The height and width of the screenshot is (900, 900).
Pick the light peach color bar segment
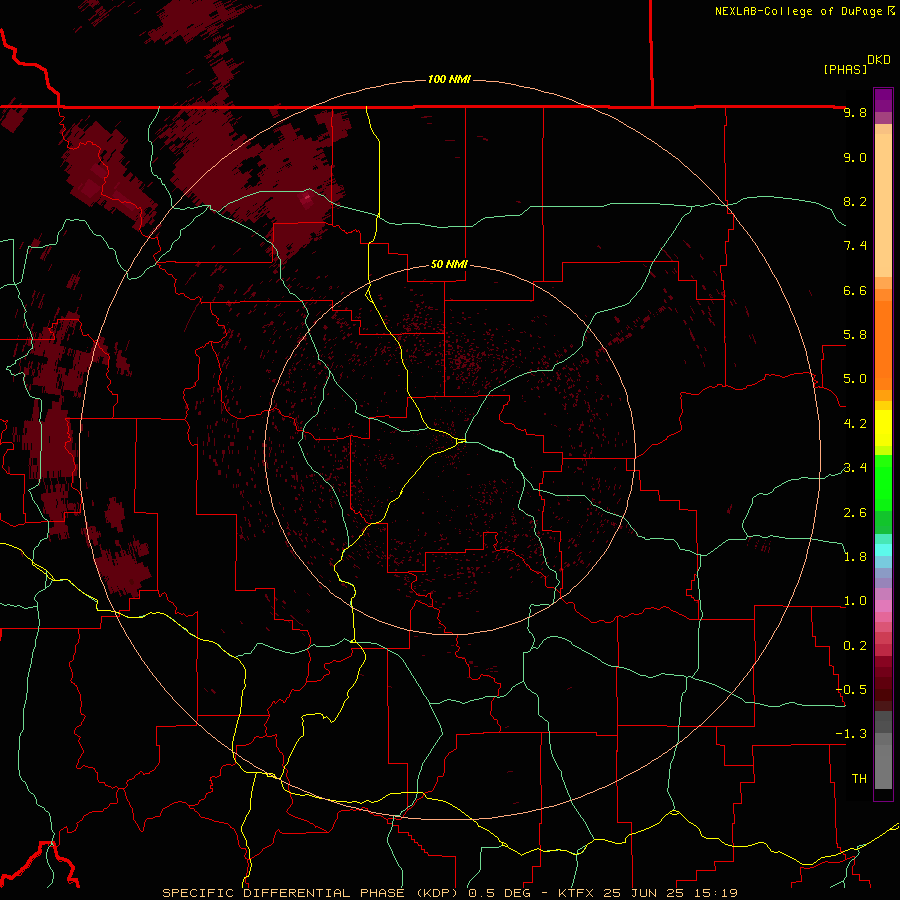pyautogui.click(x=883, y=205)
